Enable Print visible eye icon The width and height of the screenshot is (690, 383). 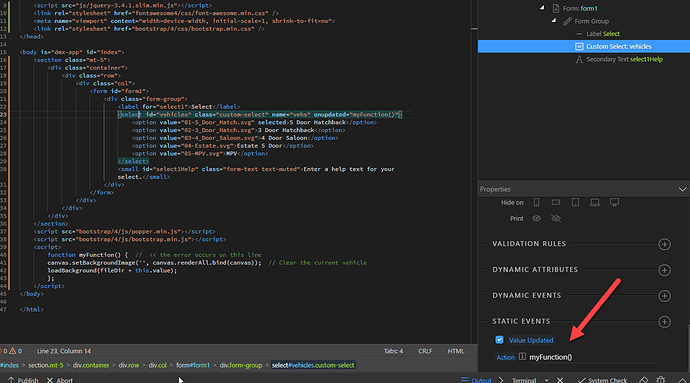click(x=536, y=218)
